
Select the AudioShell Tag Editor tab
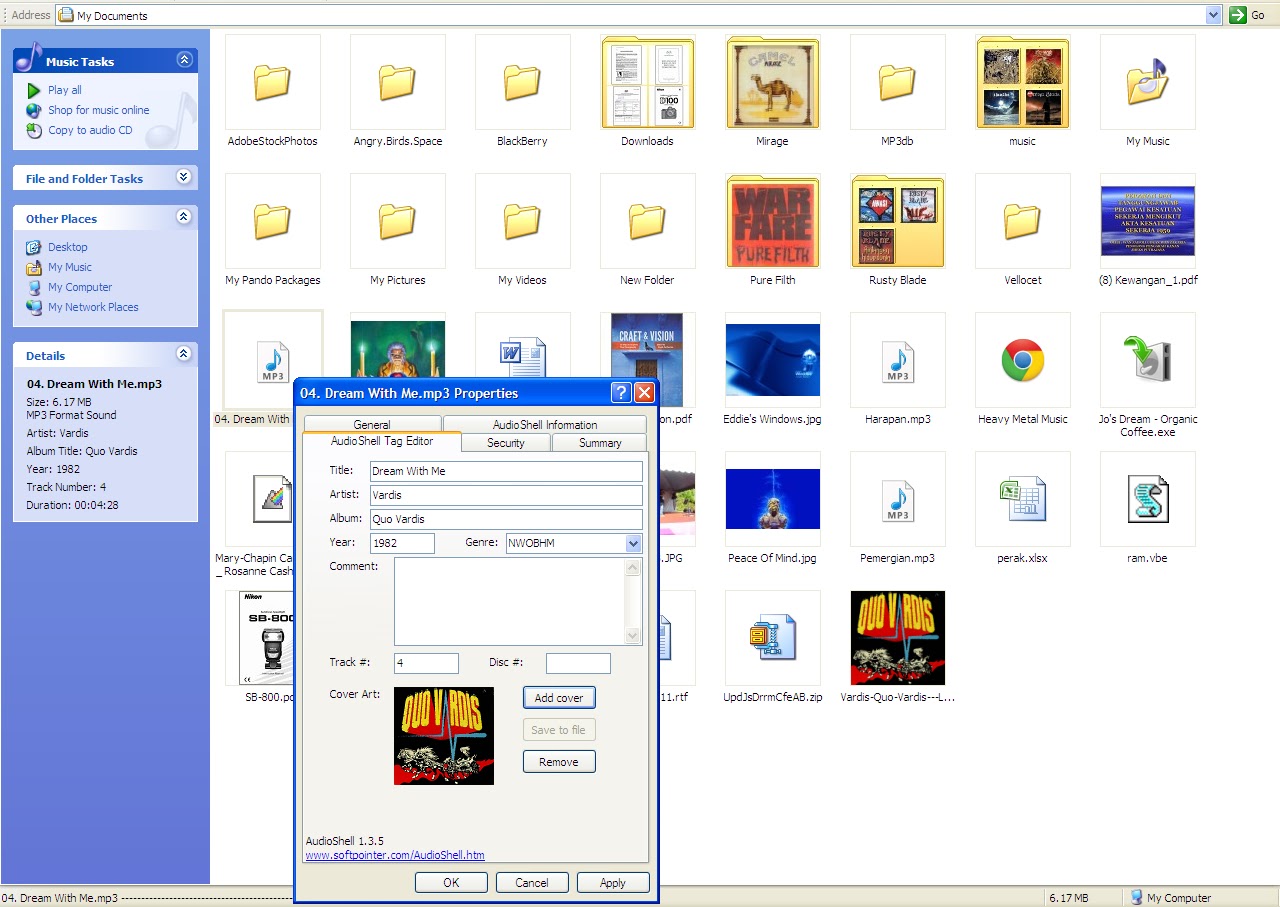pyautogui.click(x=382, y=441)
